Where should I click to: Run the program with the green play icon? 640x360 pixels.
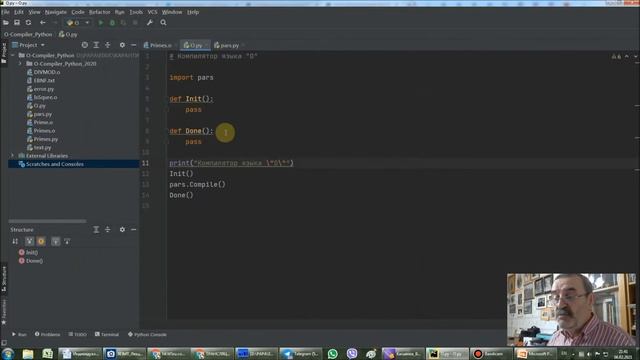(100, 22)
